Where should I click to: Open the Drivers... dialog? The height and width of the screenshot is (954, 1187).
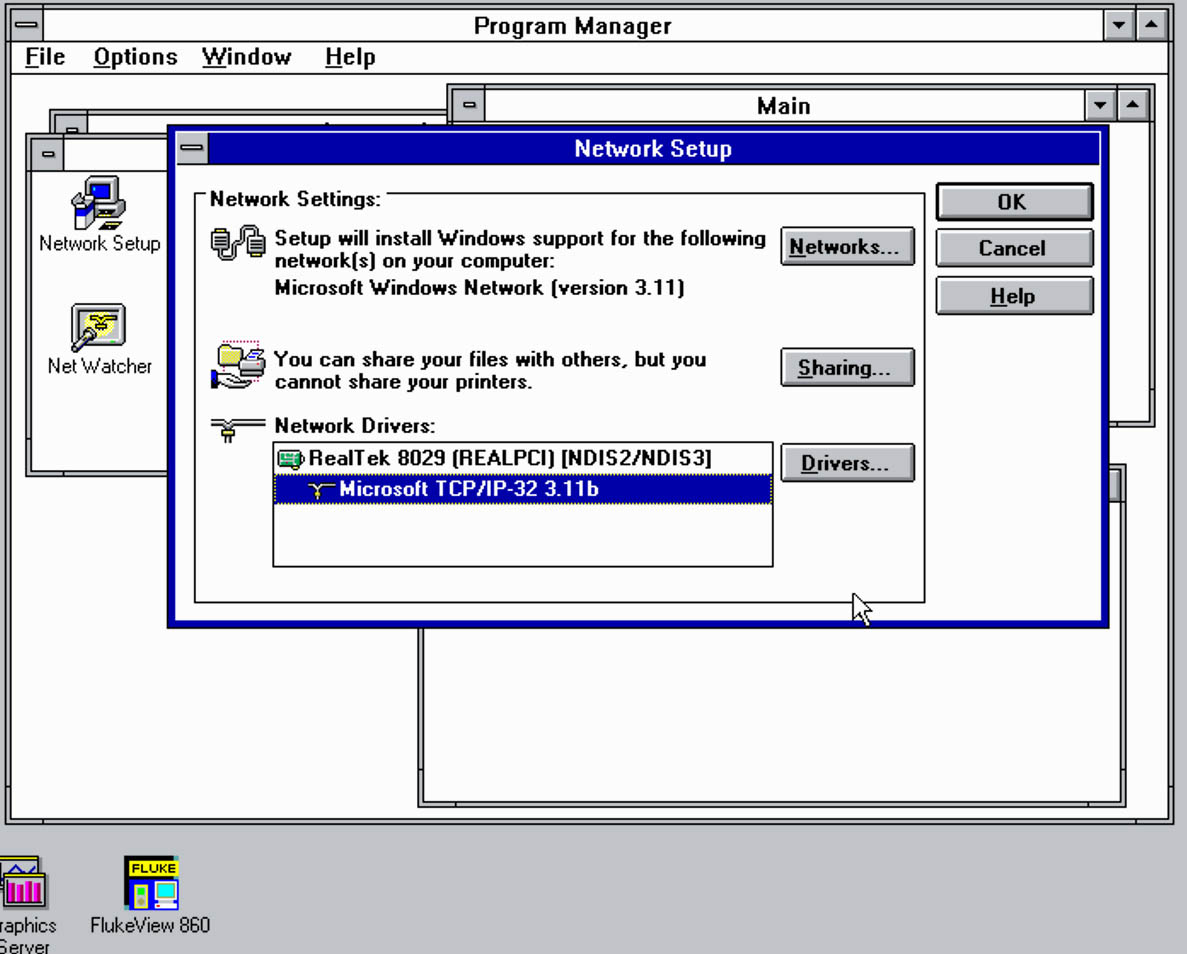847,463
